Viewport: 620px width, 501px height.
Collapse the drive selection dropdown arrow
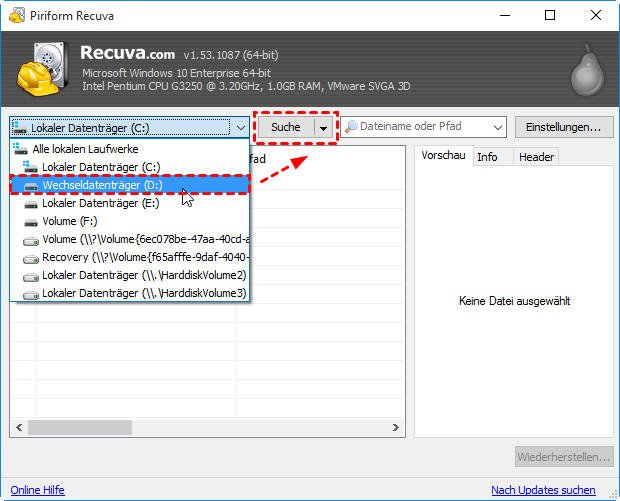[x=240, y=128]
